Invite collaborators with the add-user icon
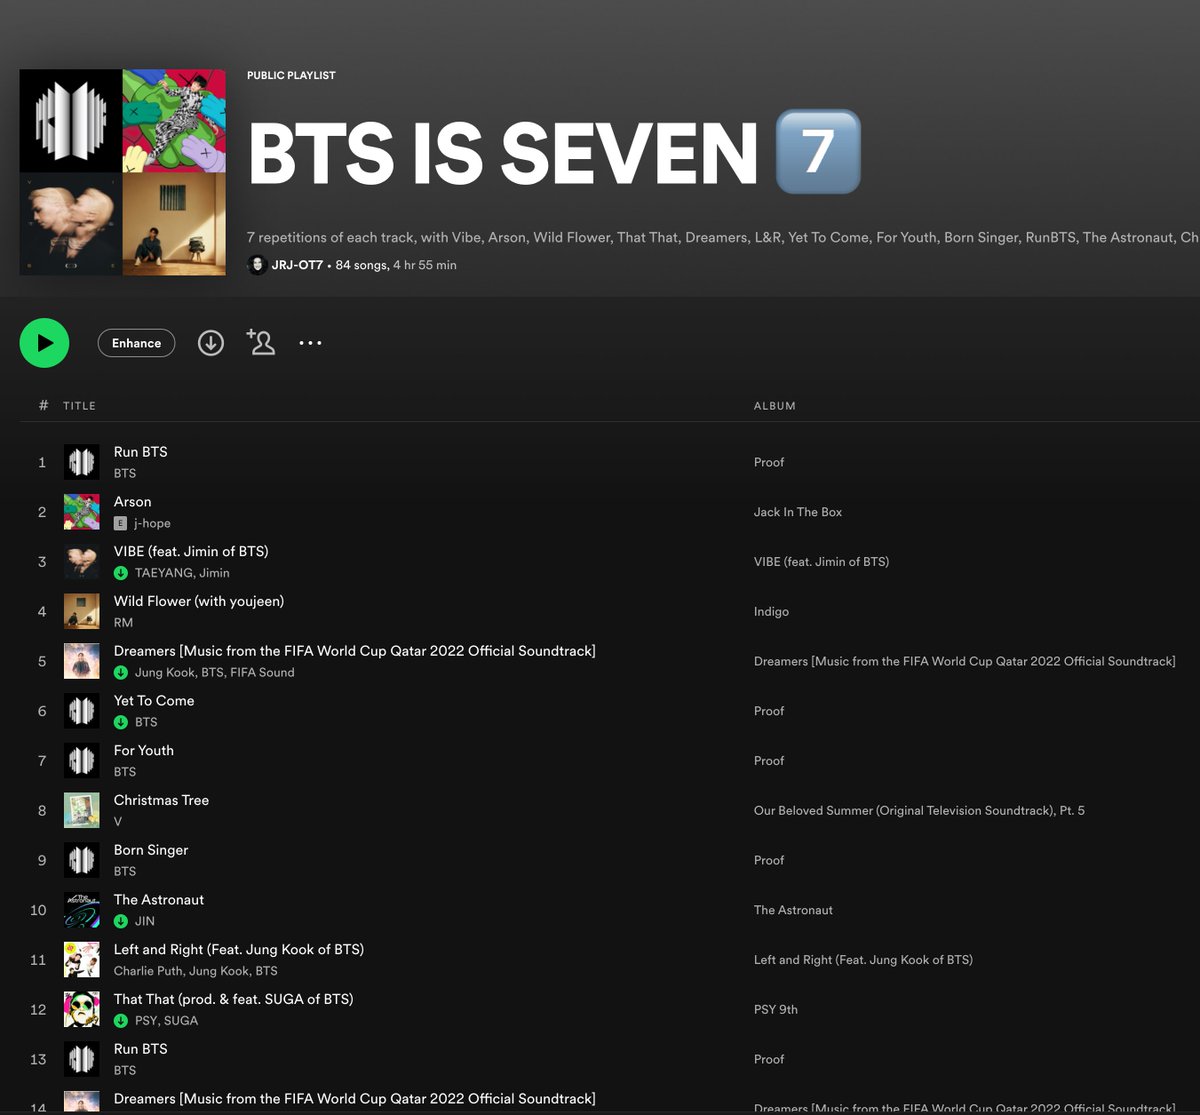 tap(261, 342)
